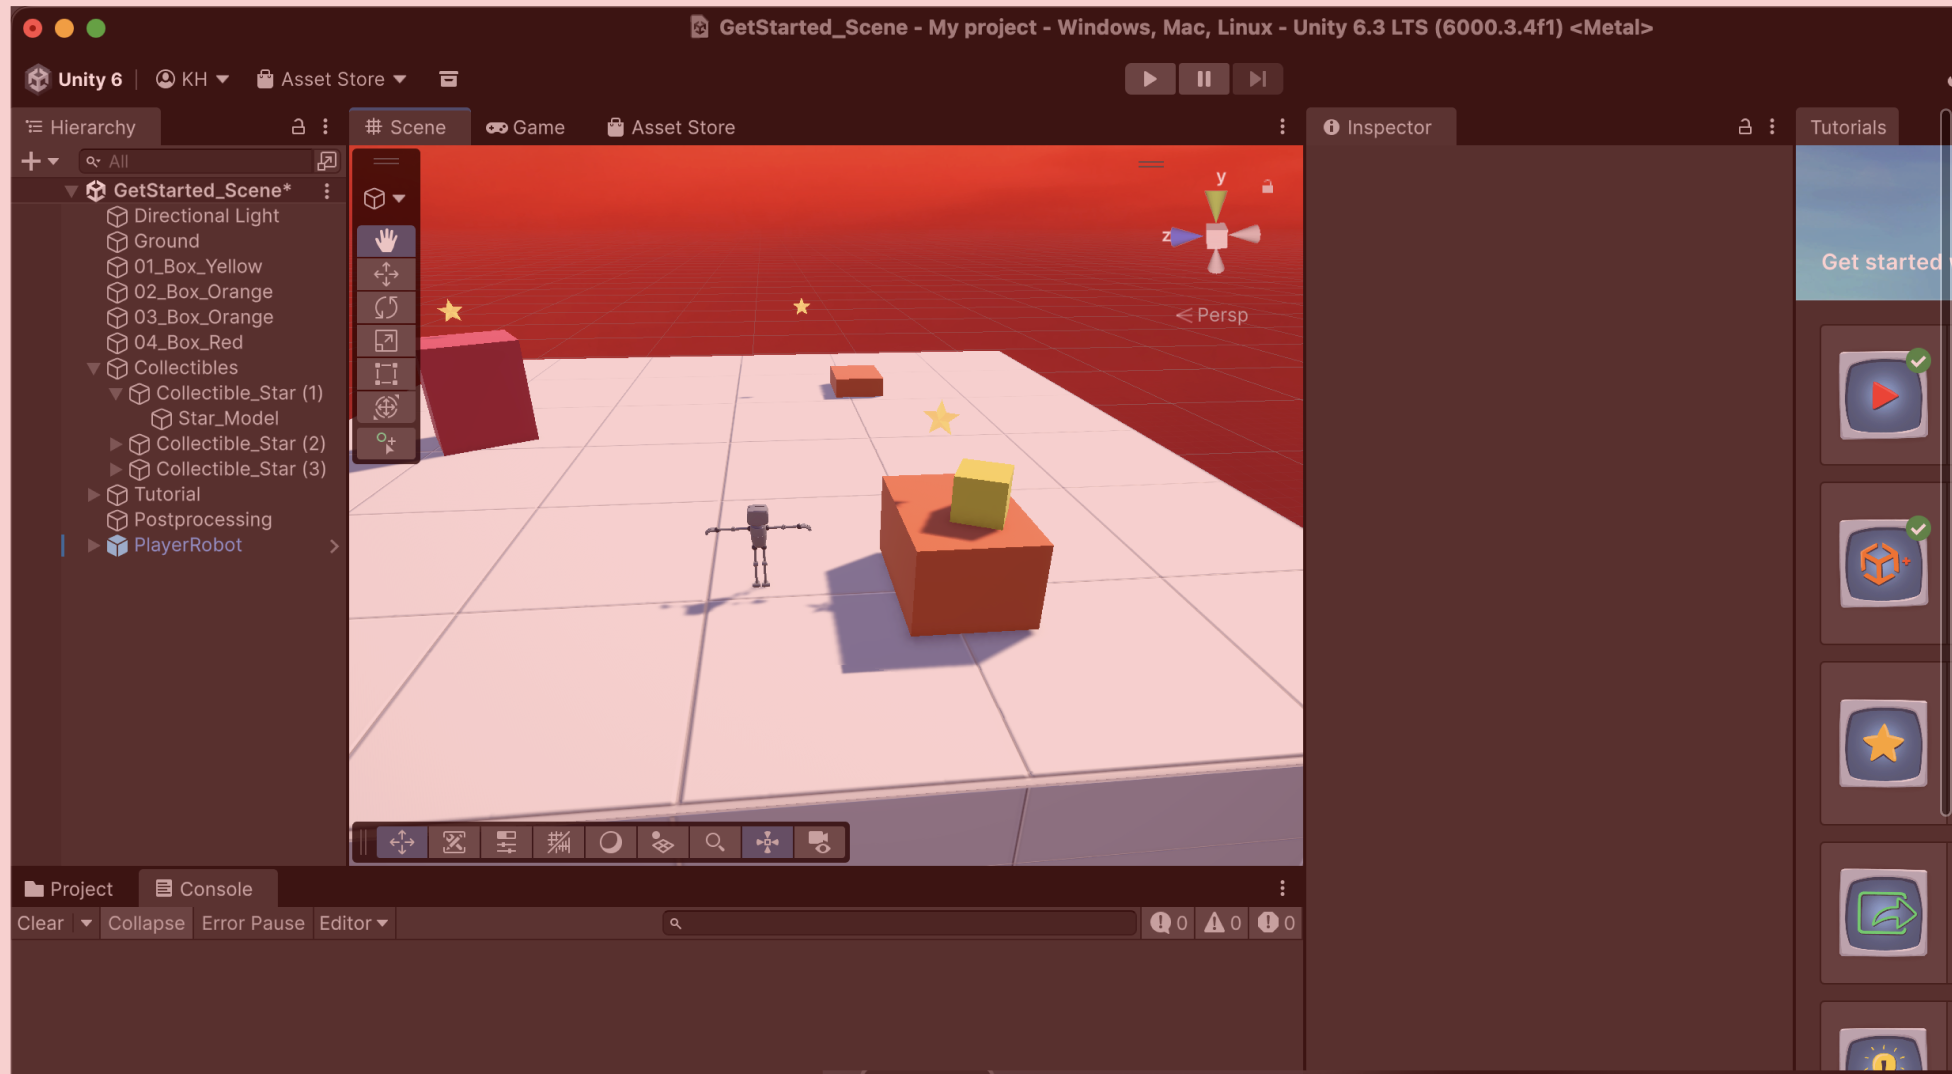Click the Console search field

point(897,922)
